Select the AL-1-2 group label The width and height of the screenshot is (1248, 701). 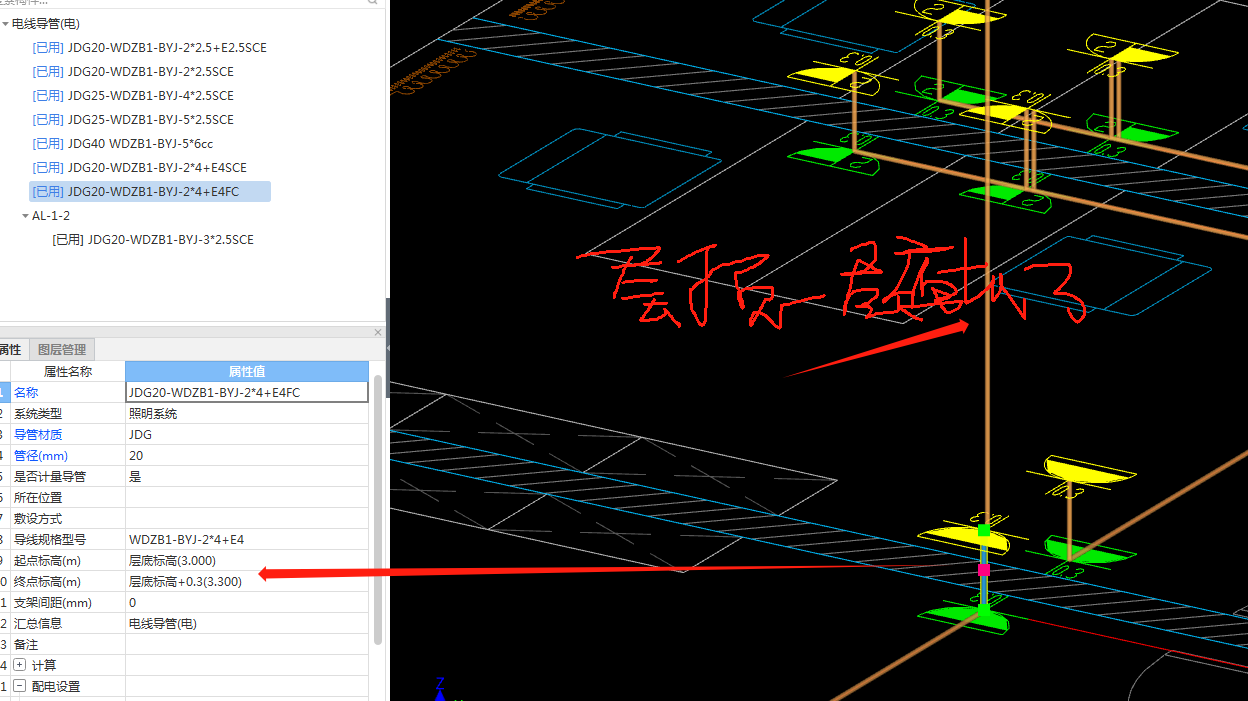pyautogui.click(x=51, y=215)
